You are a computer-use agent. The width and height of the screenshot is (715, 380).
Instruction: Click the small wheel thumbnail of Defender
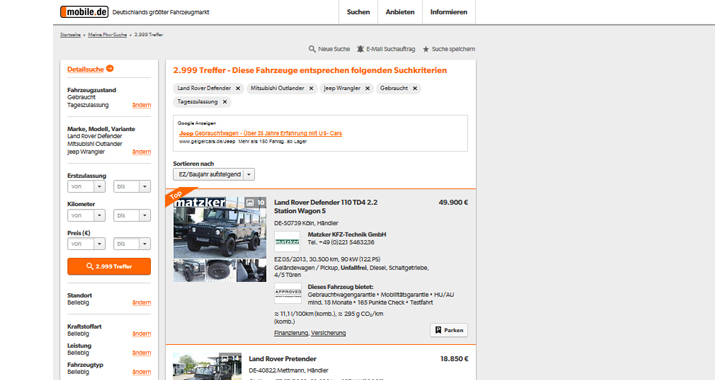tap(221, 271)
